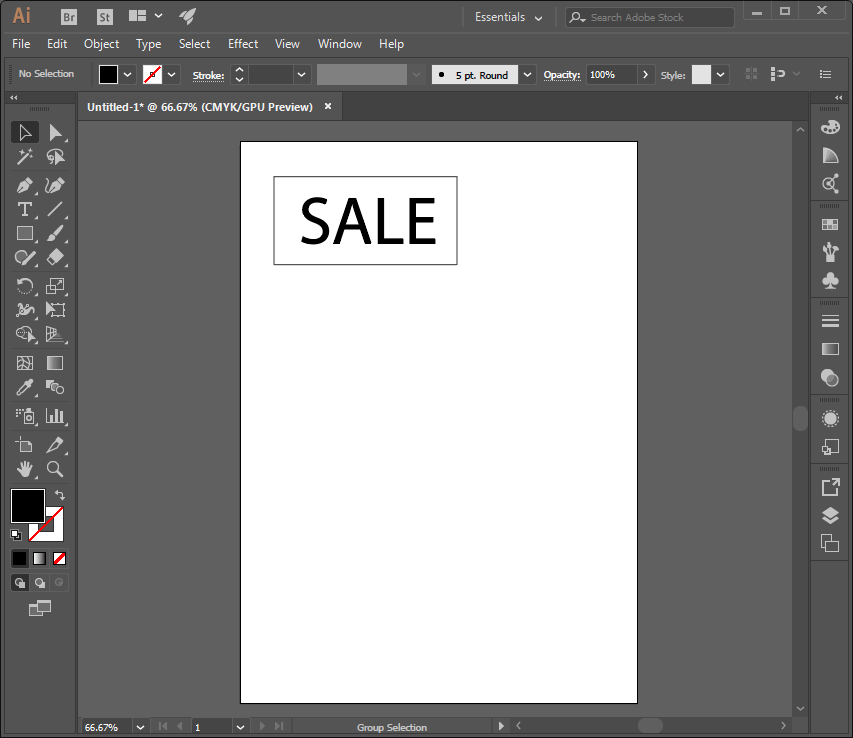
Task: Open Fill color dropdown in control bar
Action: (127, 75)
